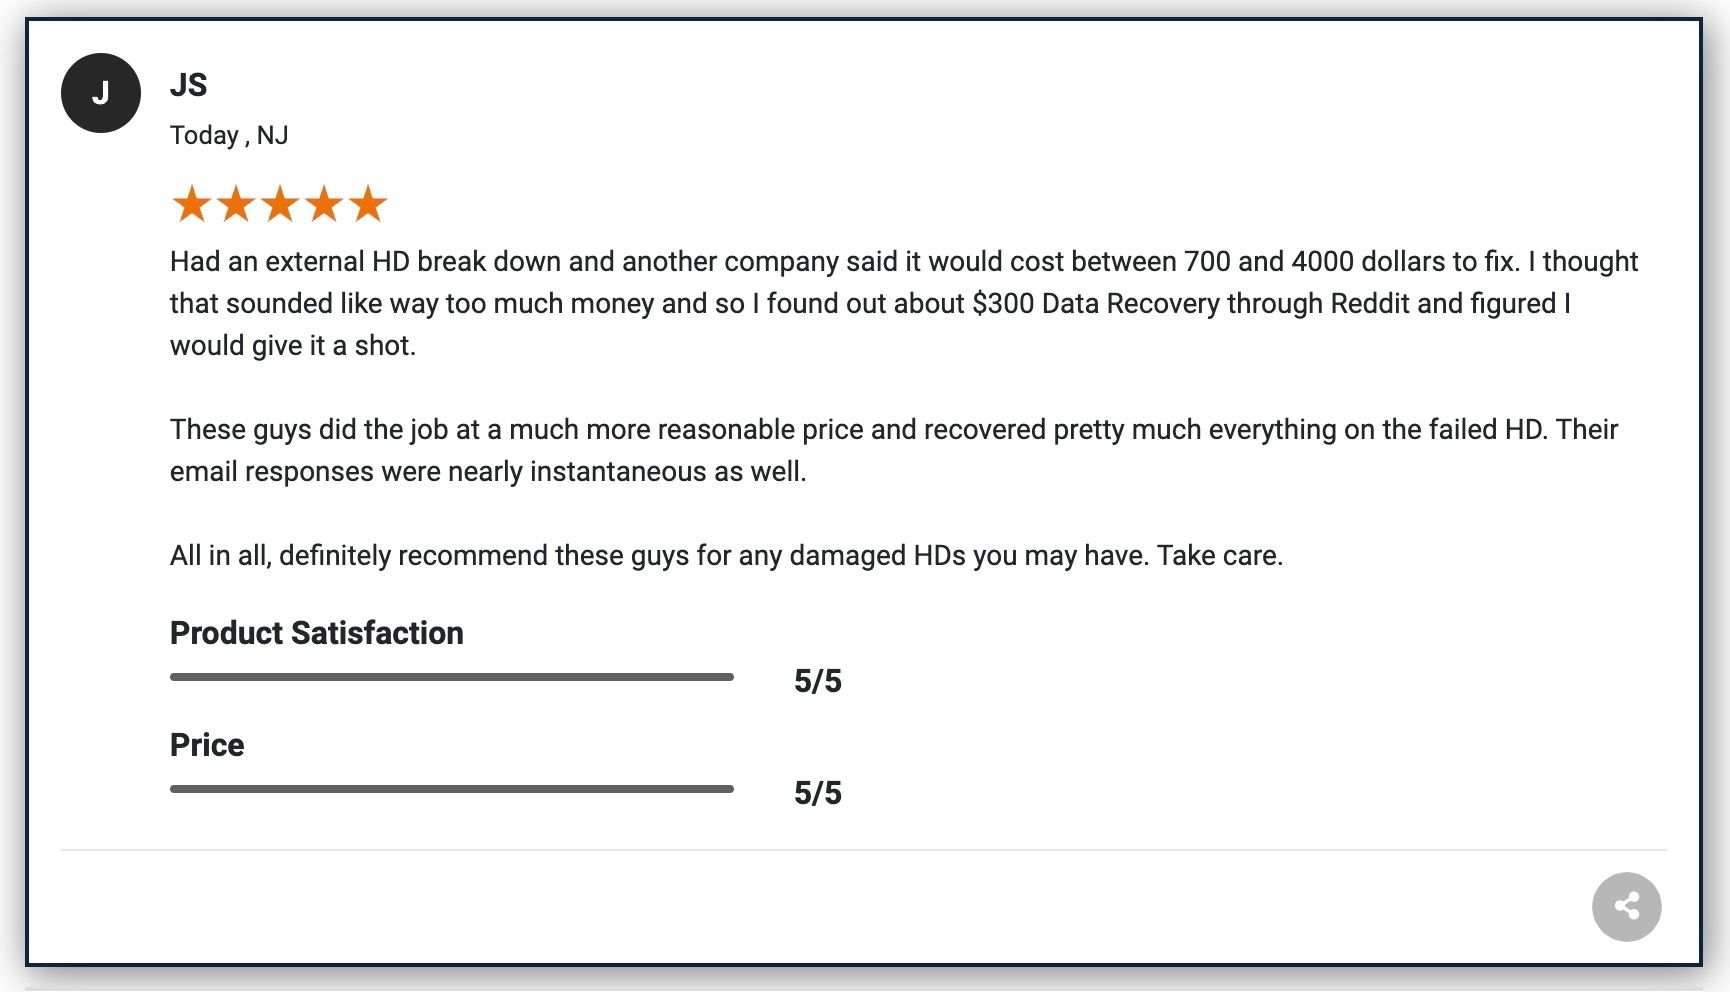Click the reviewer name JS

pyautogui.click(x=188, y=85)
